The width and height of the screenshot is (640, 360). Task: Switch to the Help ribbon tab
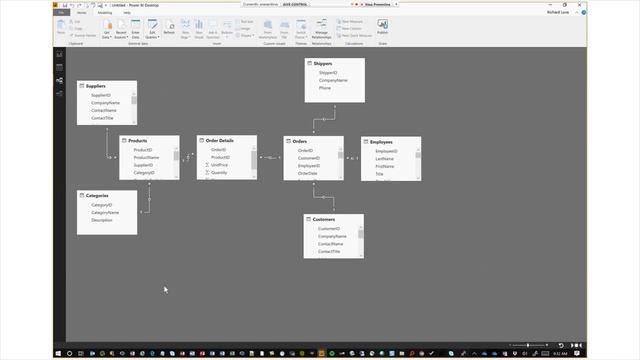tap(127, 13)
